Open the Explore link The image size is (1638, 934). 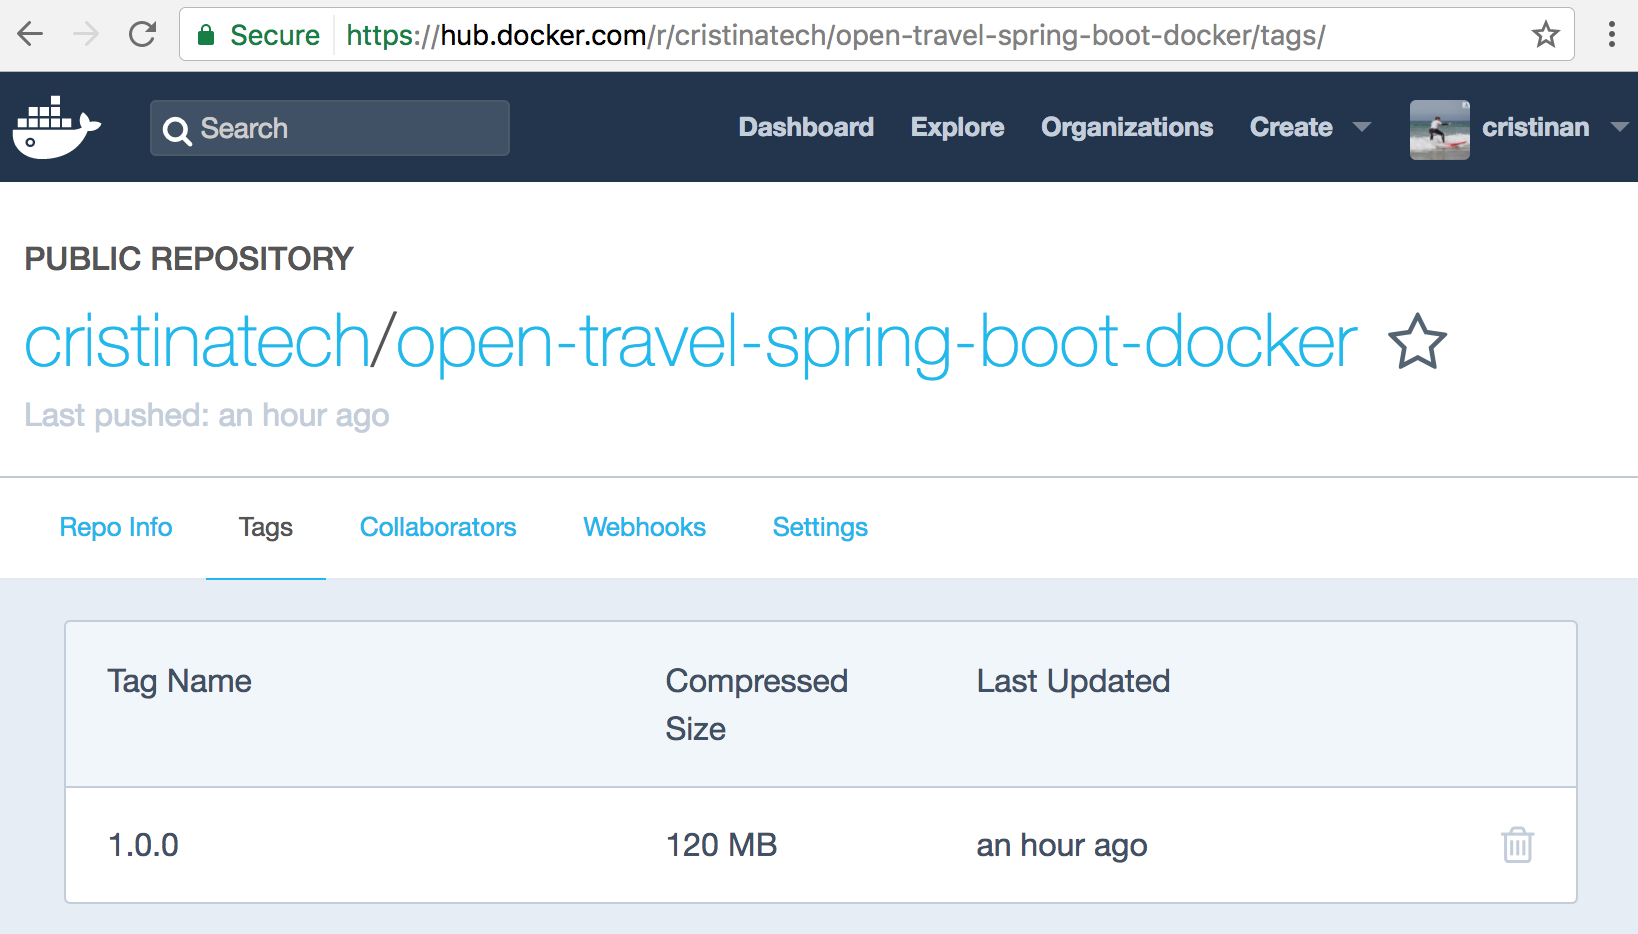[x=957, y=127]
